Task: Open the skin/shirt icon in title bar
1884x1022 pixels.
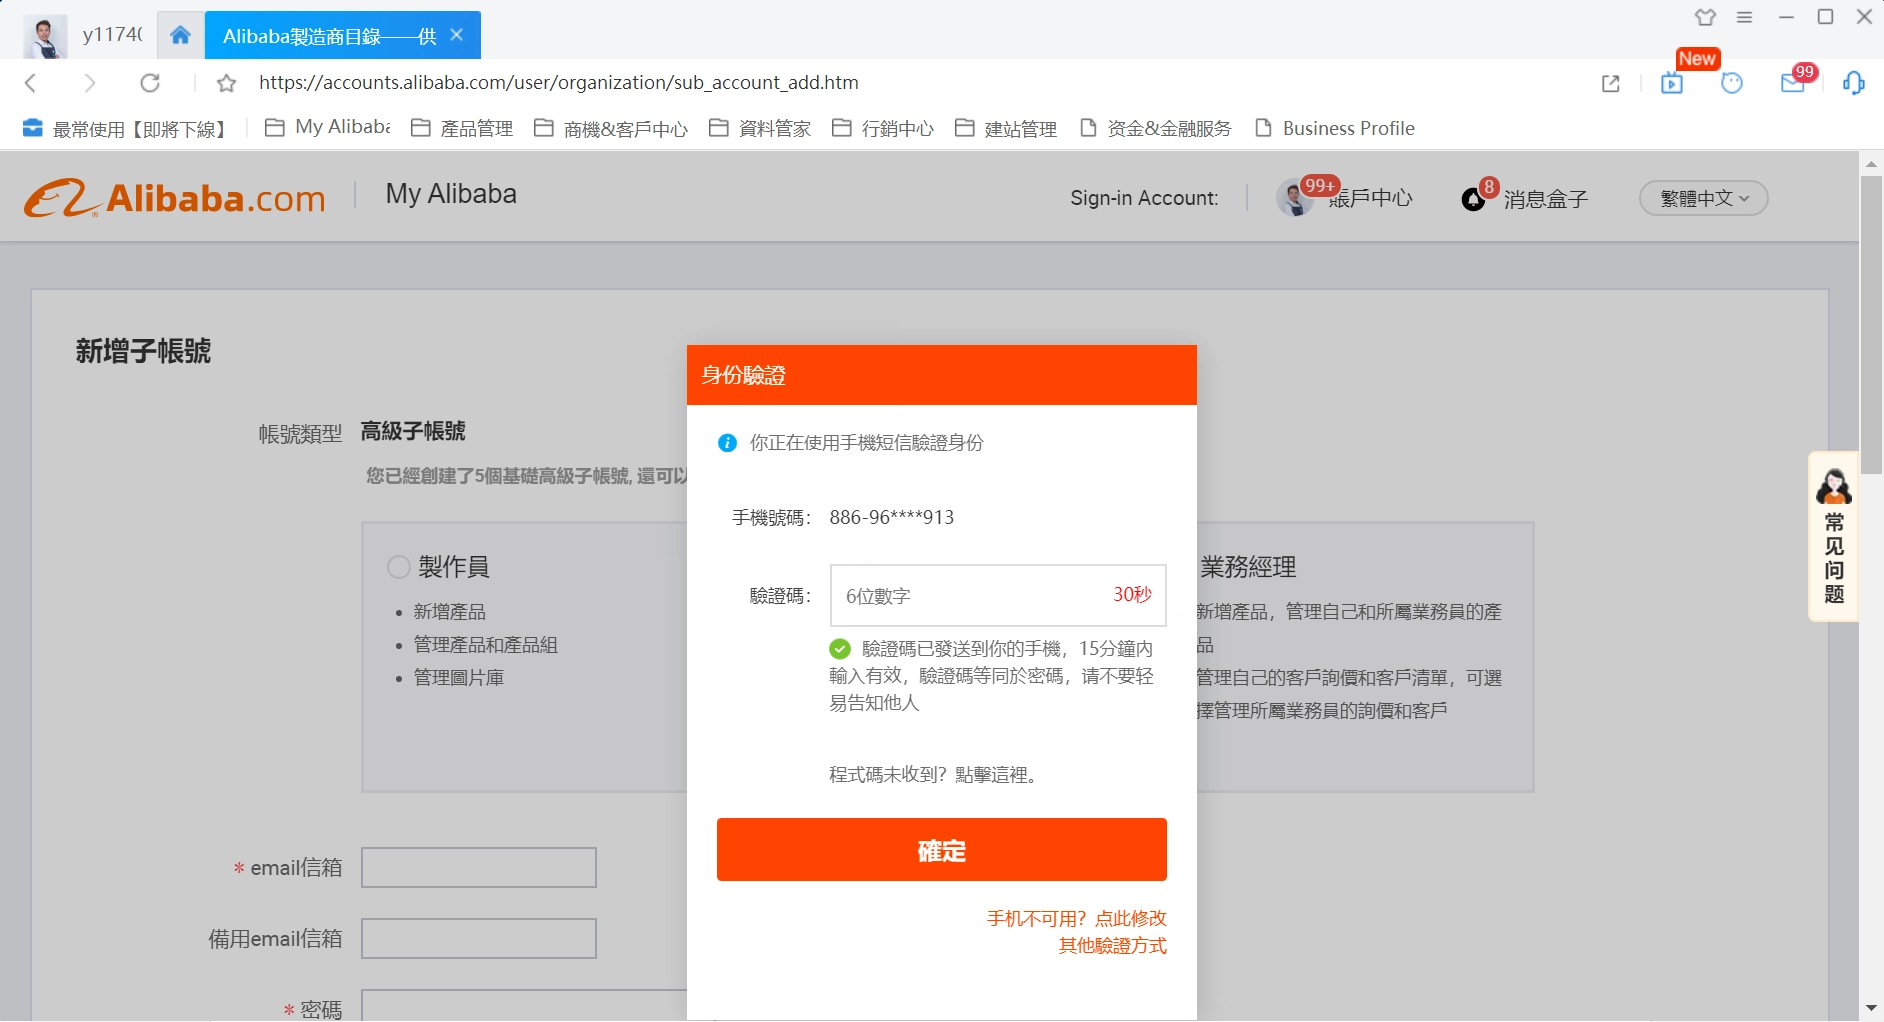Action: coord(1705,17)
